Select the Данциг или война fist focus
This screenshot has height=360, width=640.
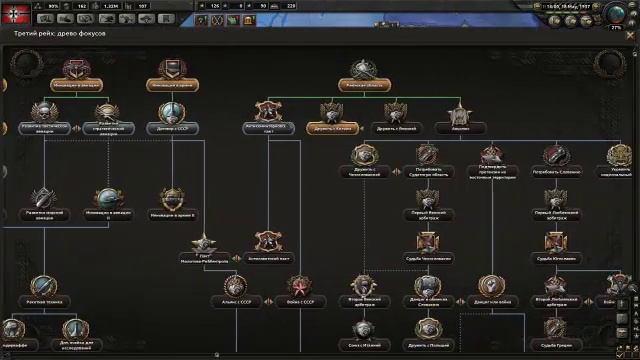pyautogui.click(x=492, y=302)
